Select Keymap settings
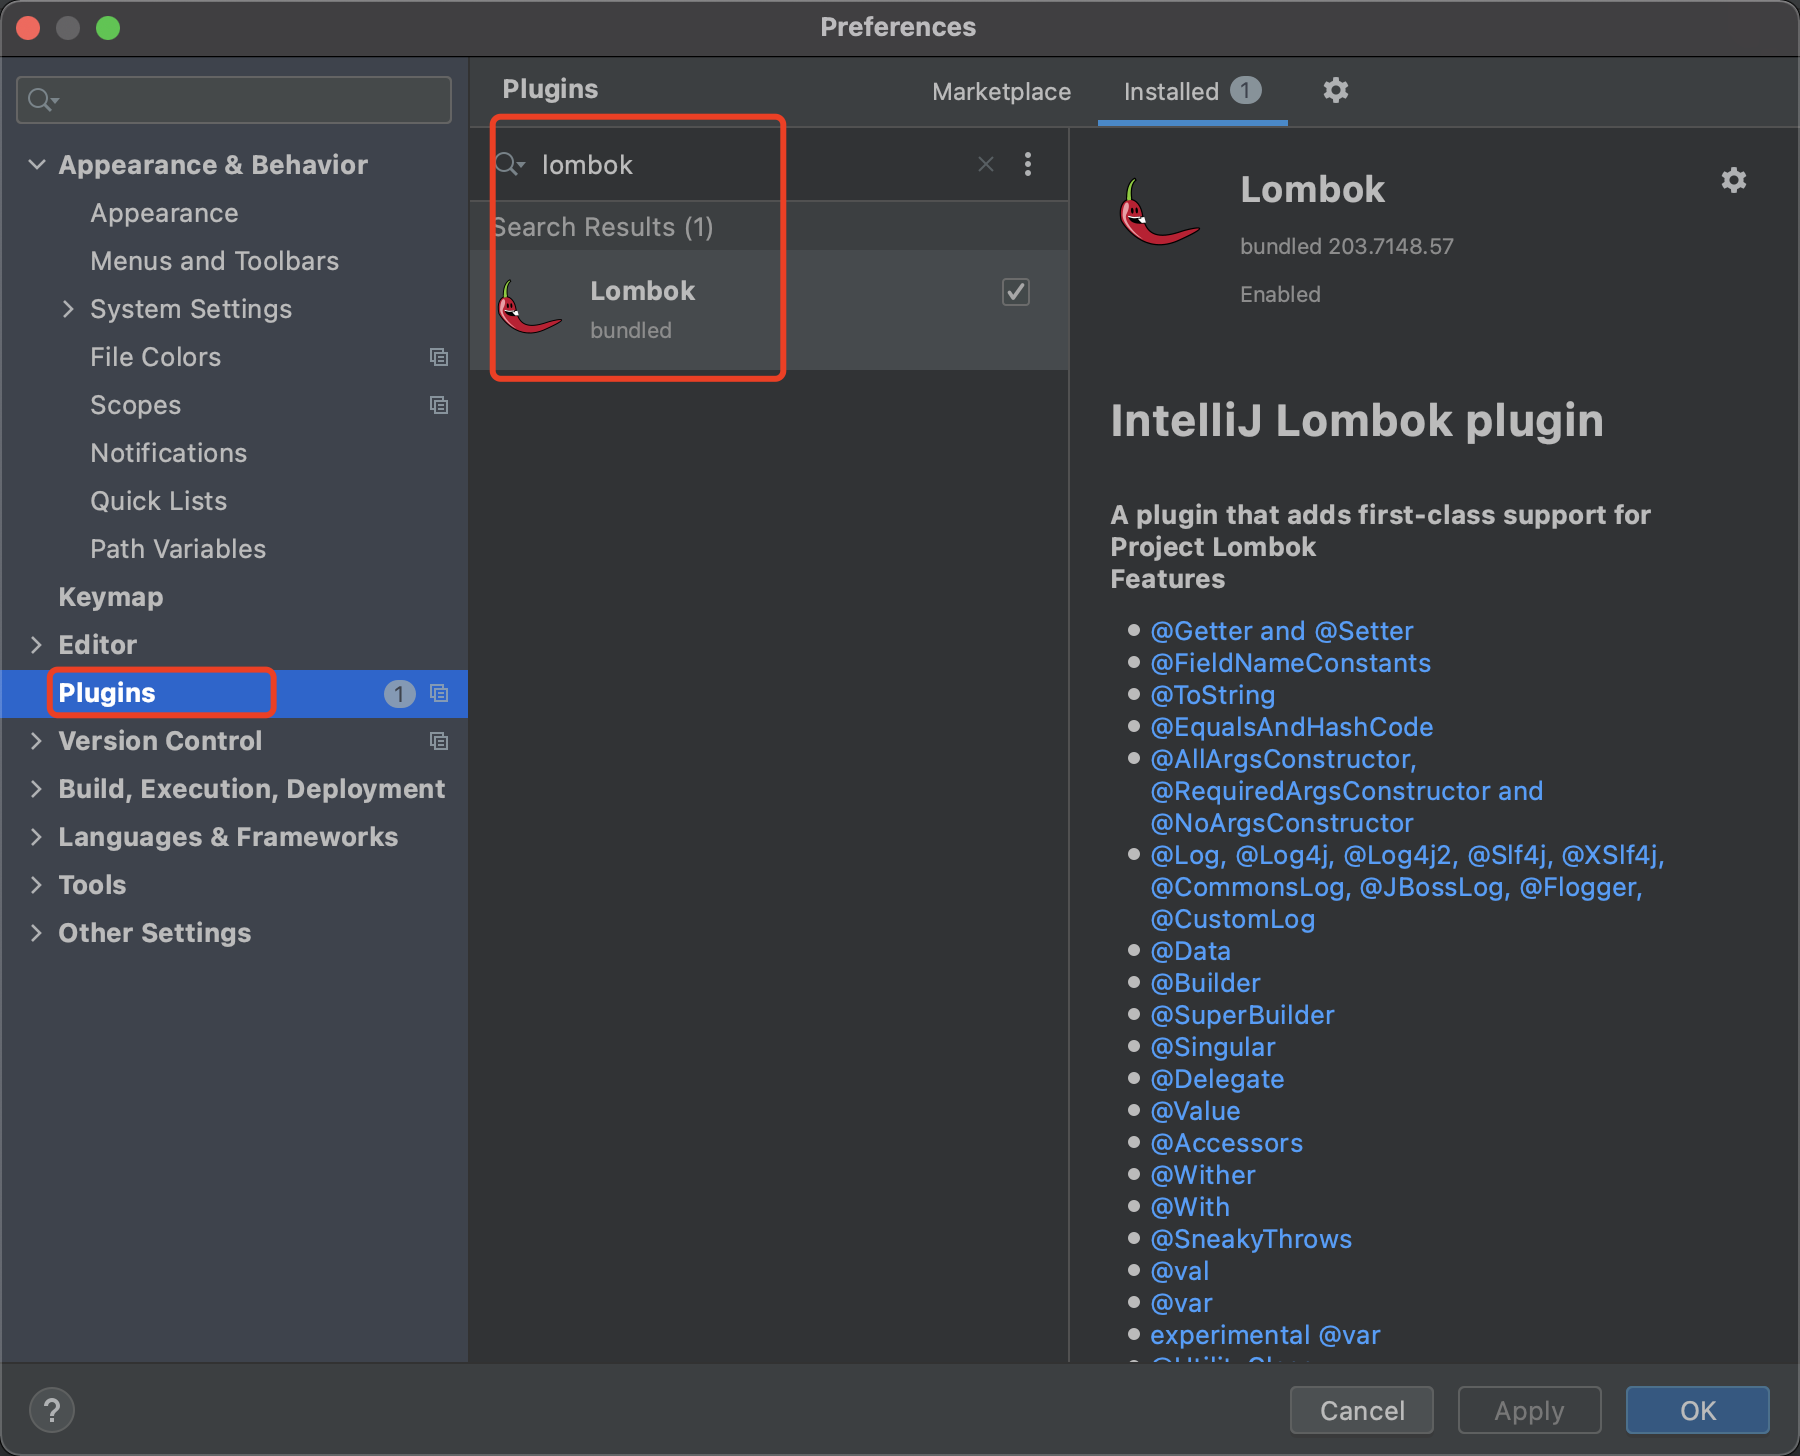This screenshot has height=1456, width=1800. [111, 597]
